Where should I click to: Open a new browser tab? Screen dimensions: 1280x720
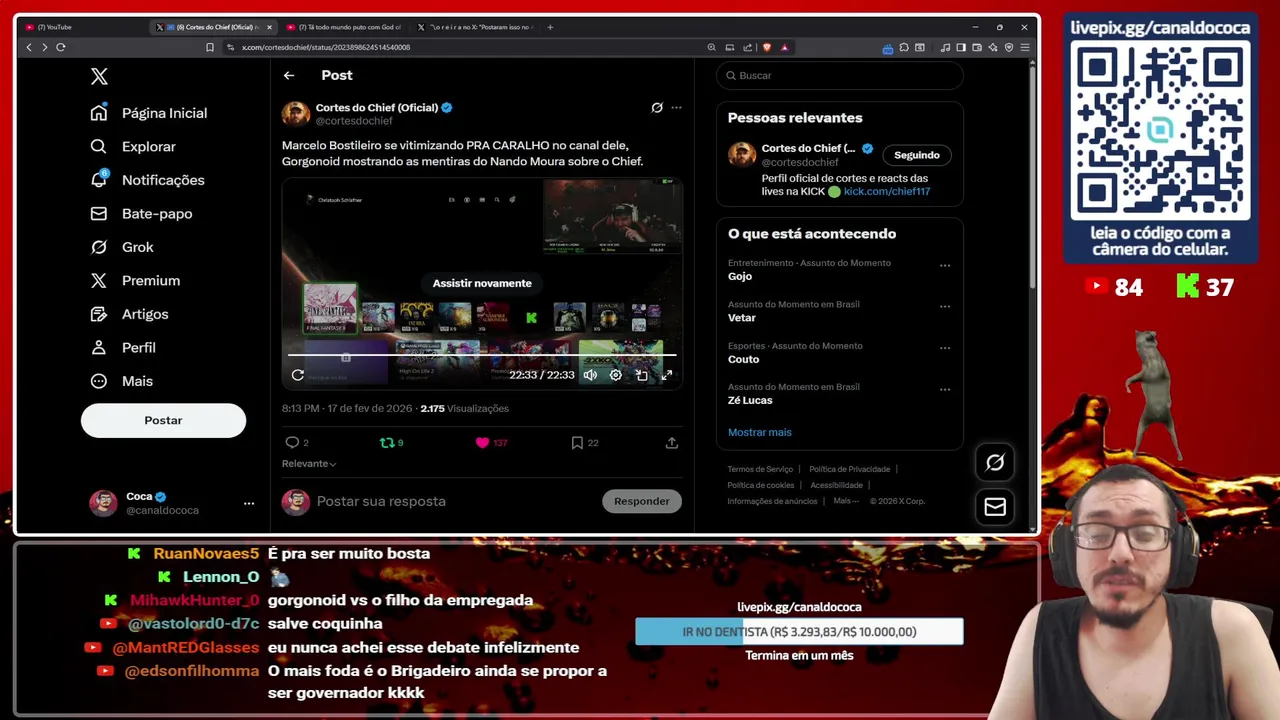[550, 27]
